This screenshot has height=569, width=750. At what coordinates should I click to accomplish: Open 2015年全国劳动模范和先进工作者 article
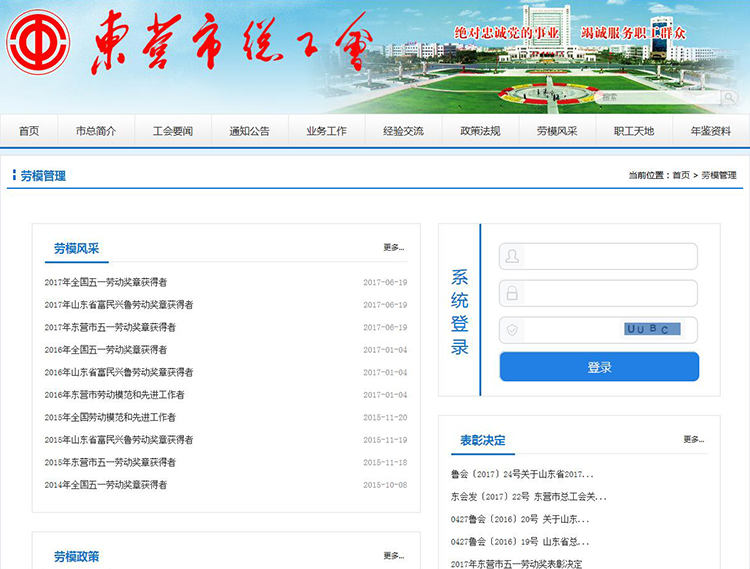click(110, 417)
